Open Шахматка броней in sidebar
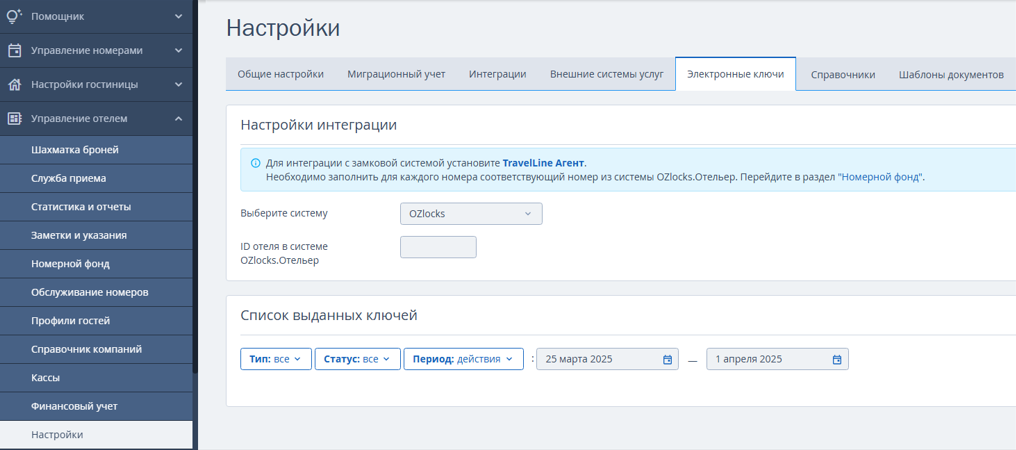The width and height of the screenshot is (1016, 450). [x=97, y=150]
